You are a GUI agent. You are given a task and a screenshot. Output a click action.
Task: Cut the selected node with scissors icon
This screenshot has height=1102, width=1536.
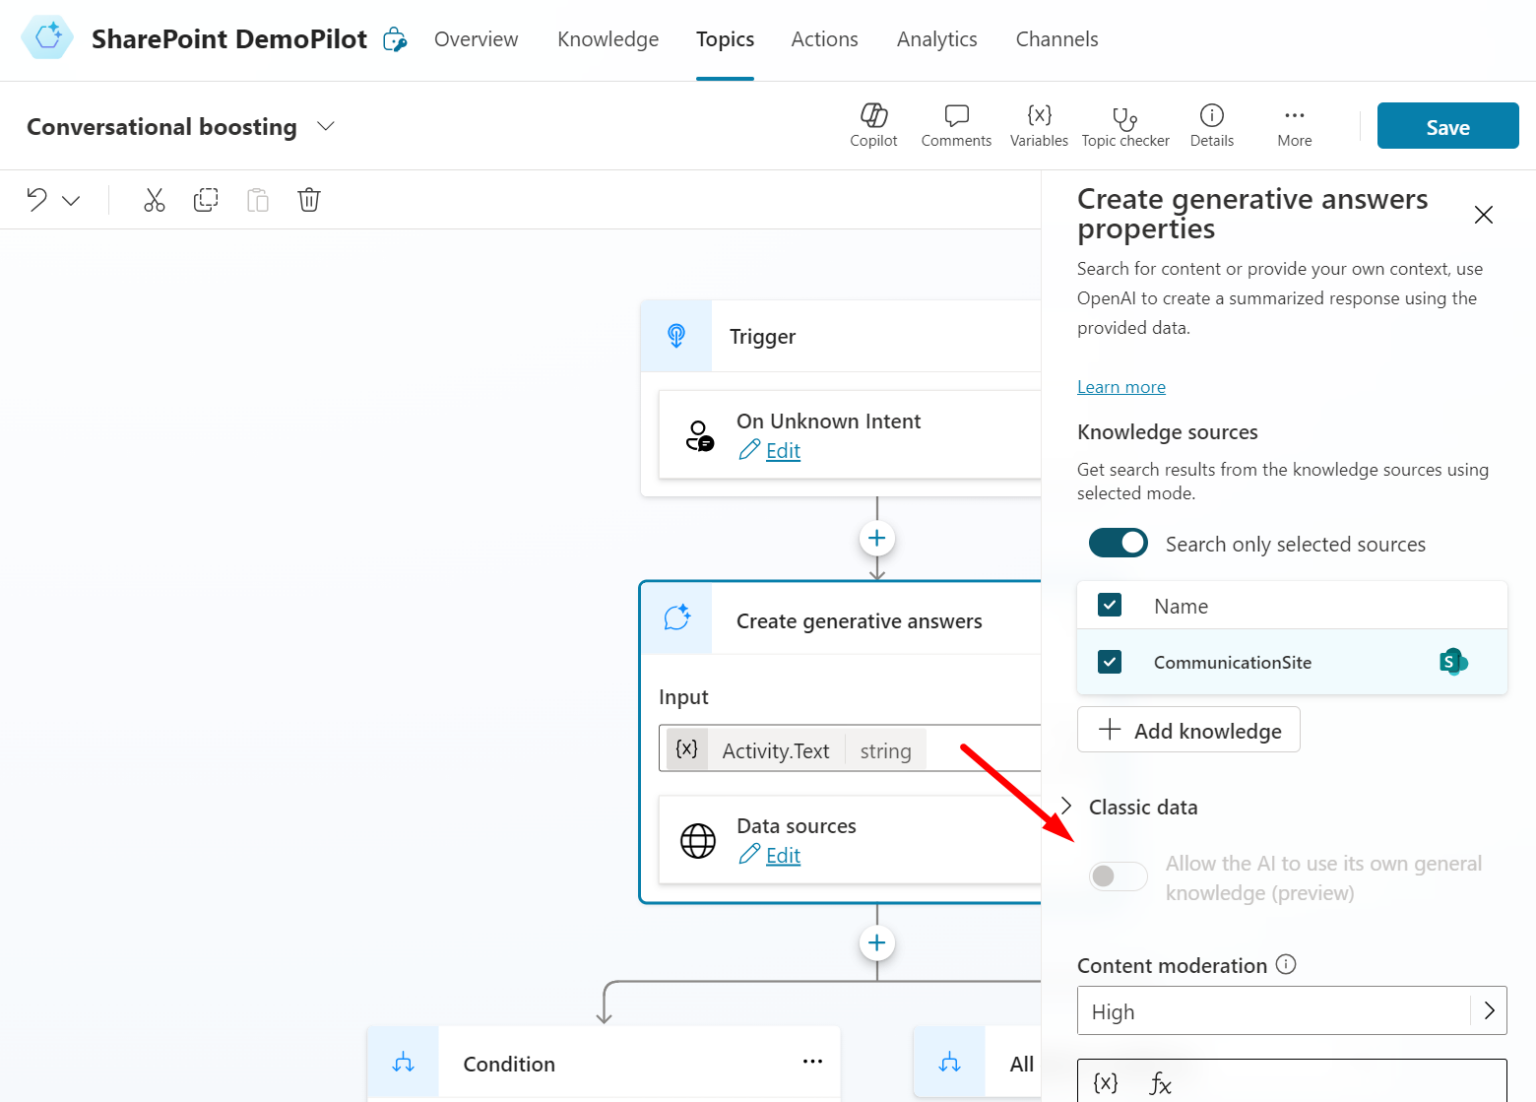pos(154,199)
